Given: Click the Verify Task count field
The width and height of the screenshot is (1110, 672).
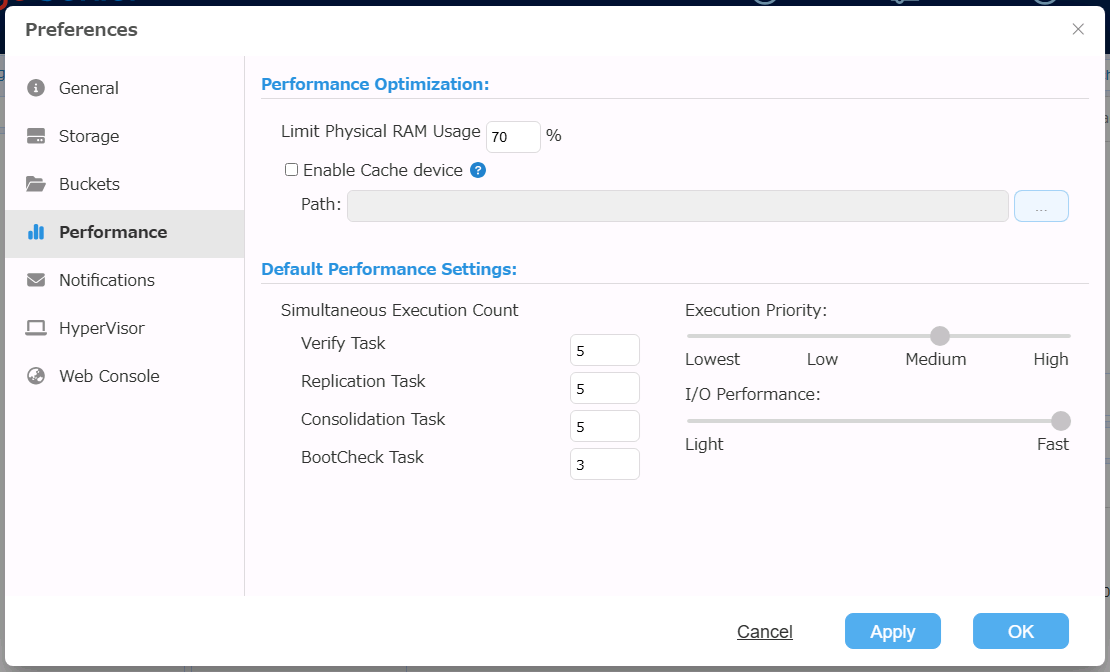Looking at the screenshot, I should (x=604, y=350).
